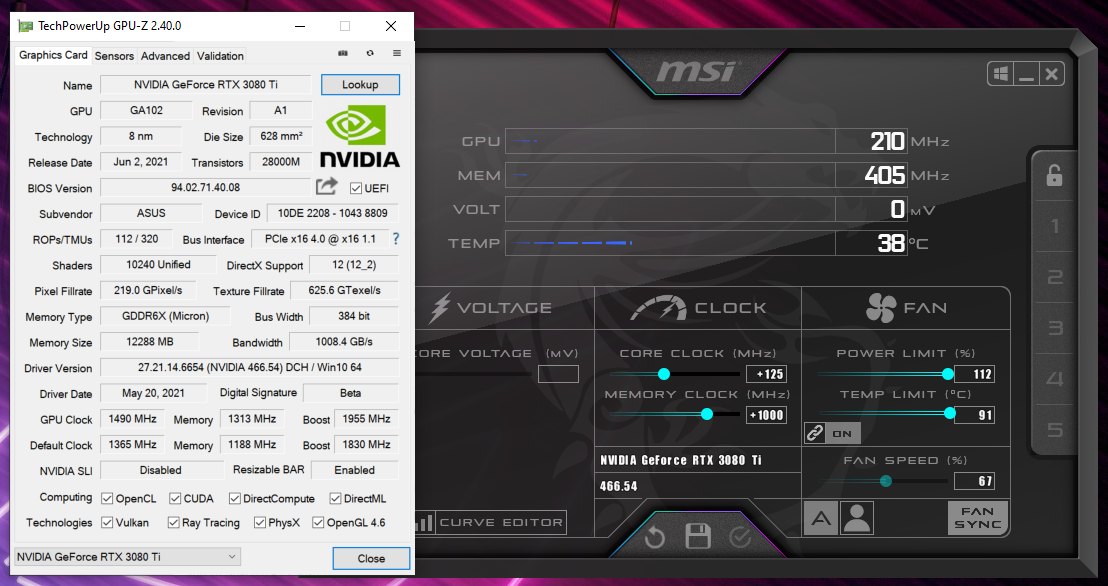Viewport: 1108px width, 586px height.
Task: Save settings with the floppy disk icon
Action: [x=697, y=537]
